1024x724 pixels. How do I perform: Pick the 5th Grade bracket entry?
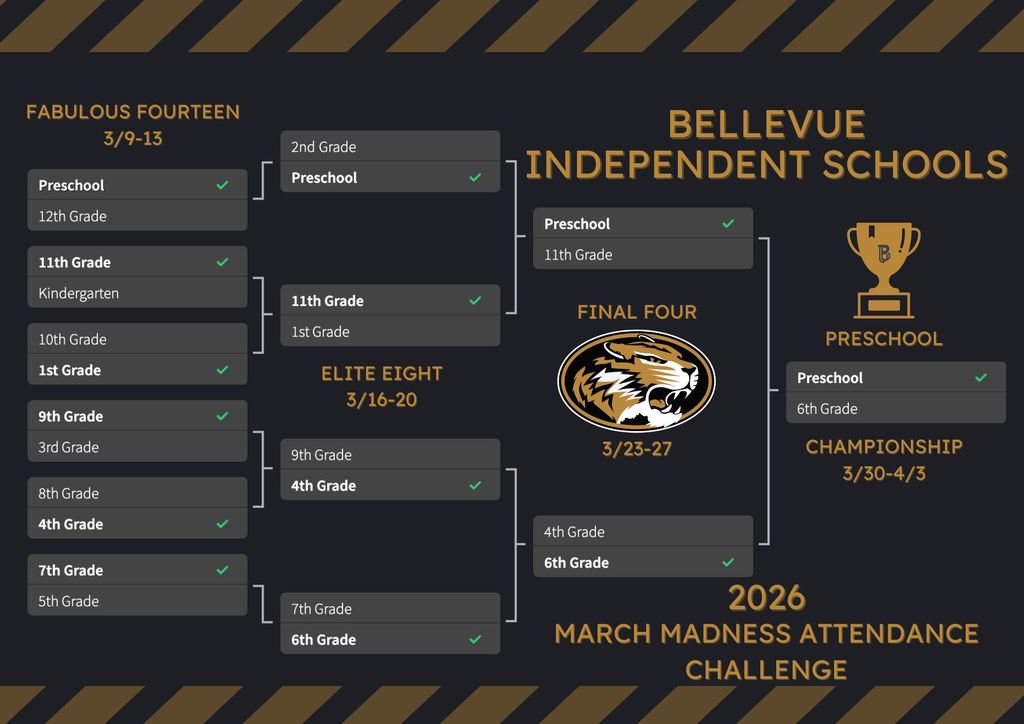pyautogui.click(x=137, y=601)
